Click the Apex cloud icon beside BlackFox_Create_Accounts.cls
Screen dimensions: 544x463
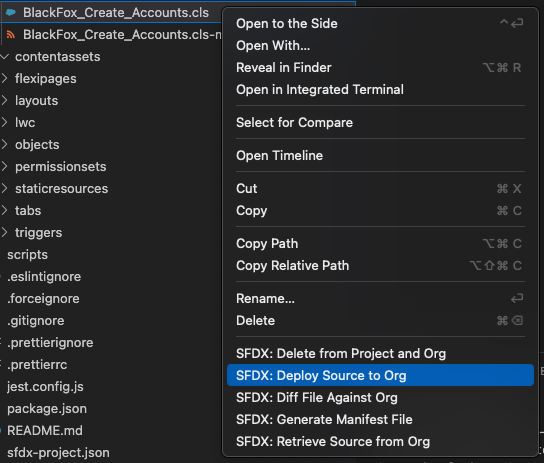tap(11, 12)
